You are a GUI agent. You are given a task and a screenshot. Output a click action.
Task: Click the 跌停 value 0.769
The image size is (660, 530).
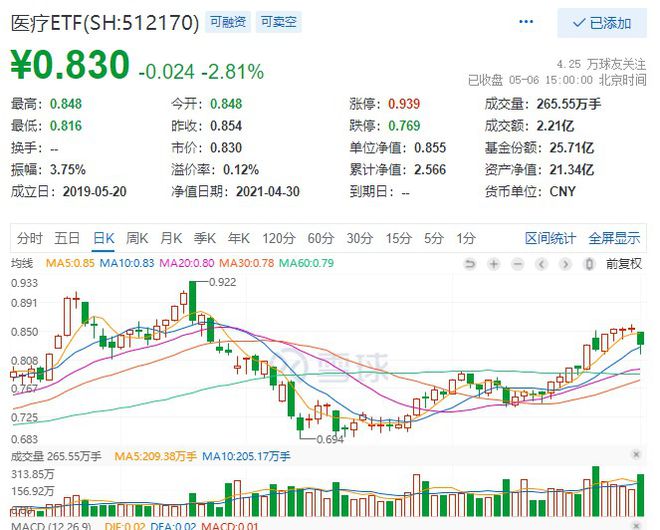[404, 126]
